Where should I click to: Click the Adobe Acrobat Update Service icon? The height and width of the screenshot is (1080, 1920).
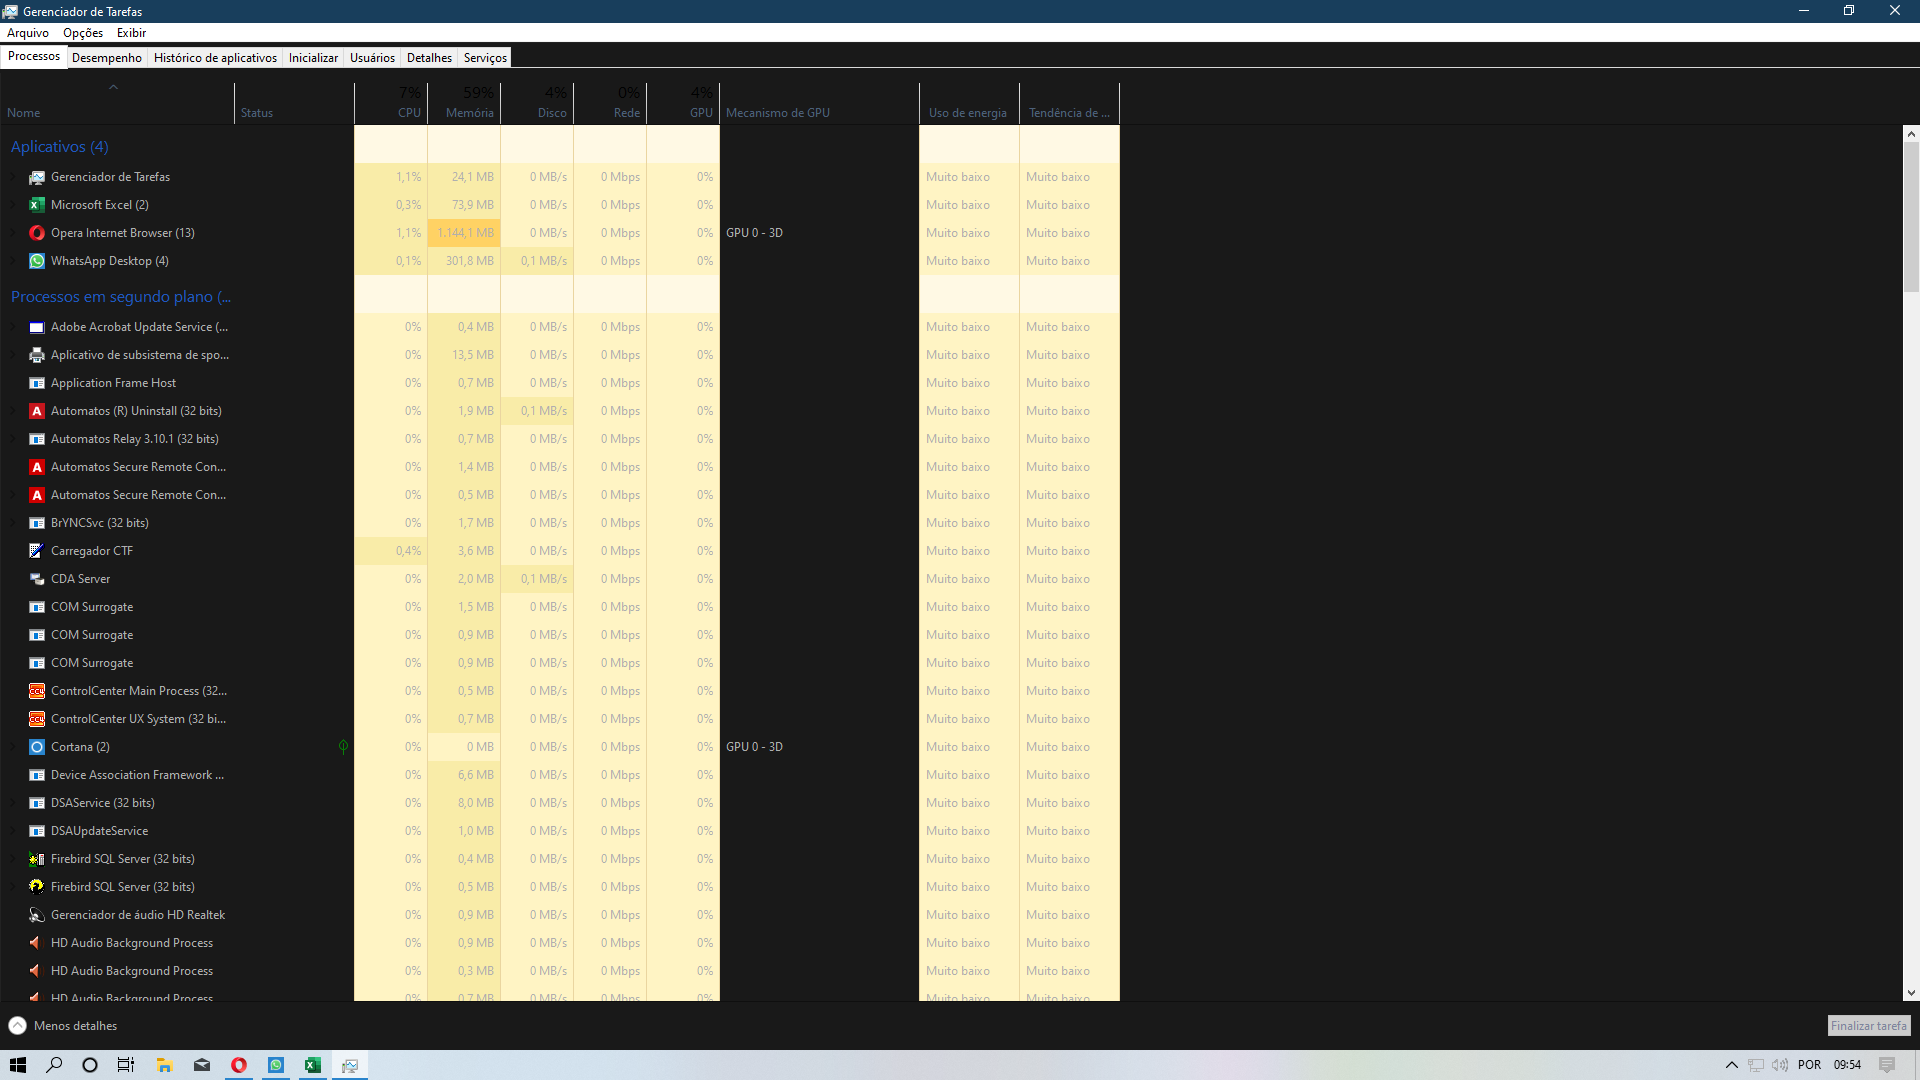click(x=36, y=327)
